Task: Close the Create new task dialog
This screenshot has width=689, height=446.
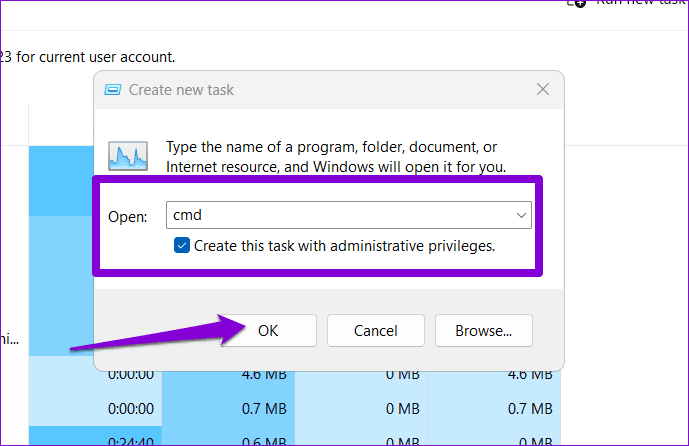Action: pyautogui.click(x=542, y=90)
